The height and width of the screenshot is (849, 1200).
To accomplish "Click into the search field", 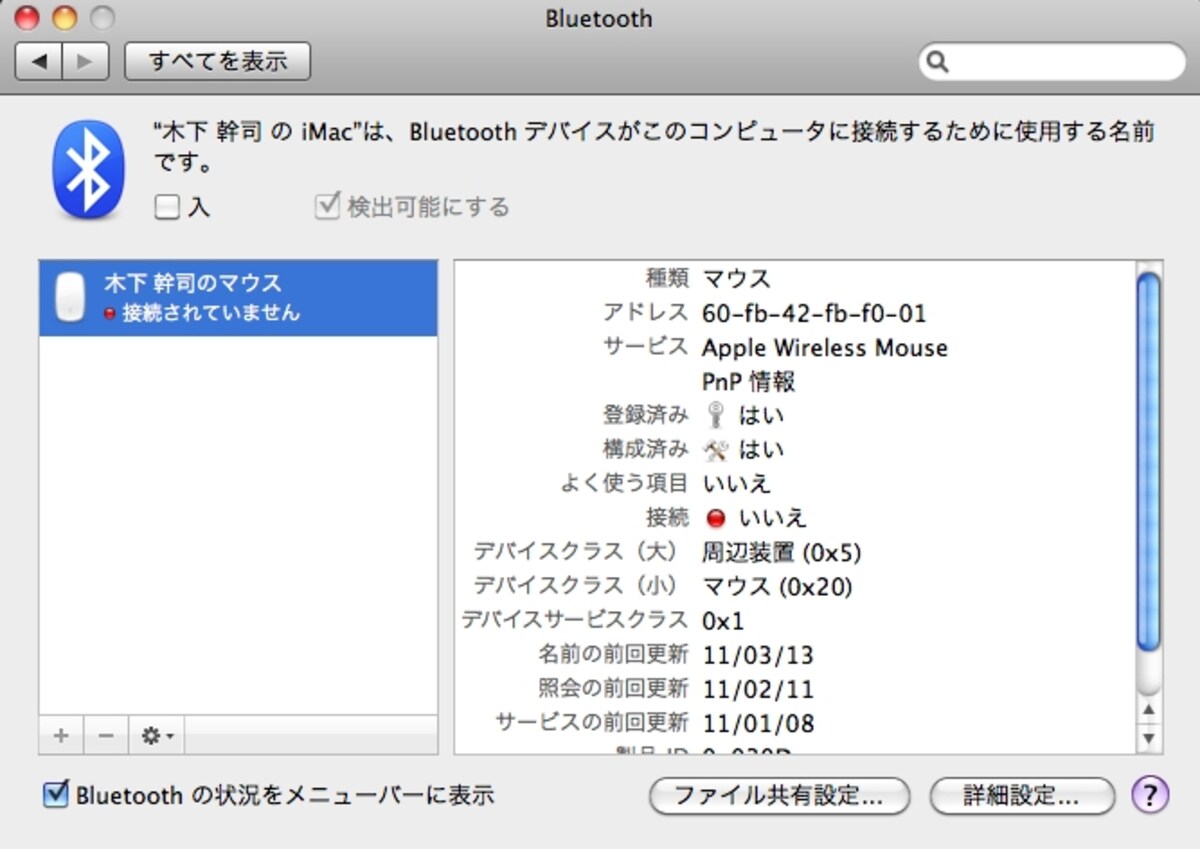I will point(1052,62).
